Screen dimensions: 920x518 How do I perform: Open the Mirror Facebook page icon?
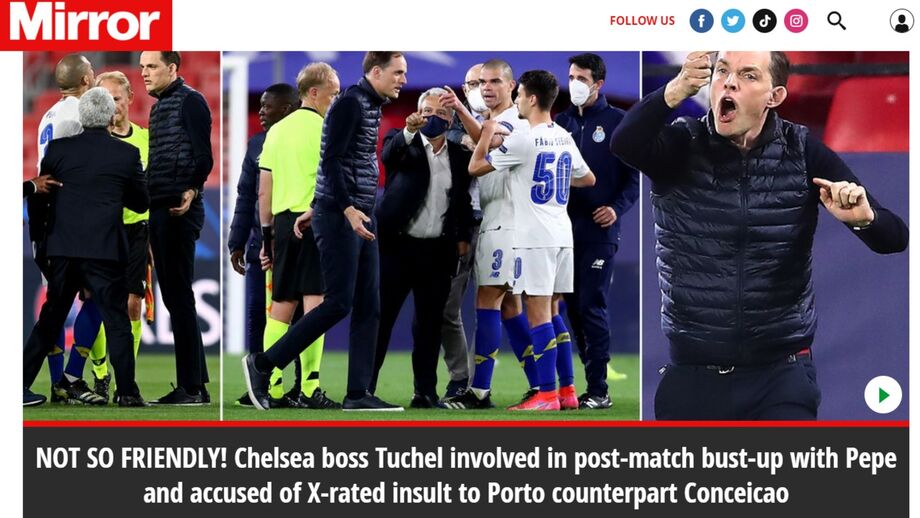pos(701,21)
